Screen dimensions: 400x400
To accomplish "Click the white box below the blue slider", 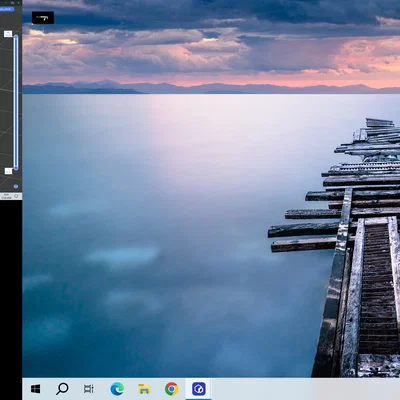I will 8,171.
